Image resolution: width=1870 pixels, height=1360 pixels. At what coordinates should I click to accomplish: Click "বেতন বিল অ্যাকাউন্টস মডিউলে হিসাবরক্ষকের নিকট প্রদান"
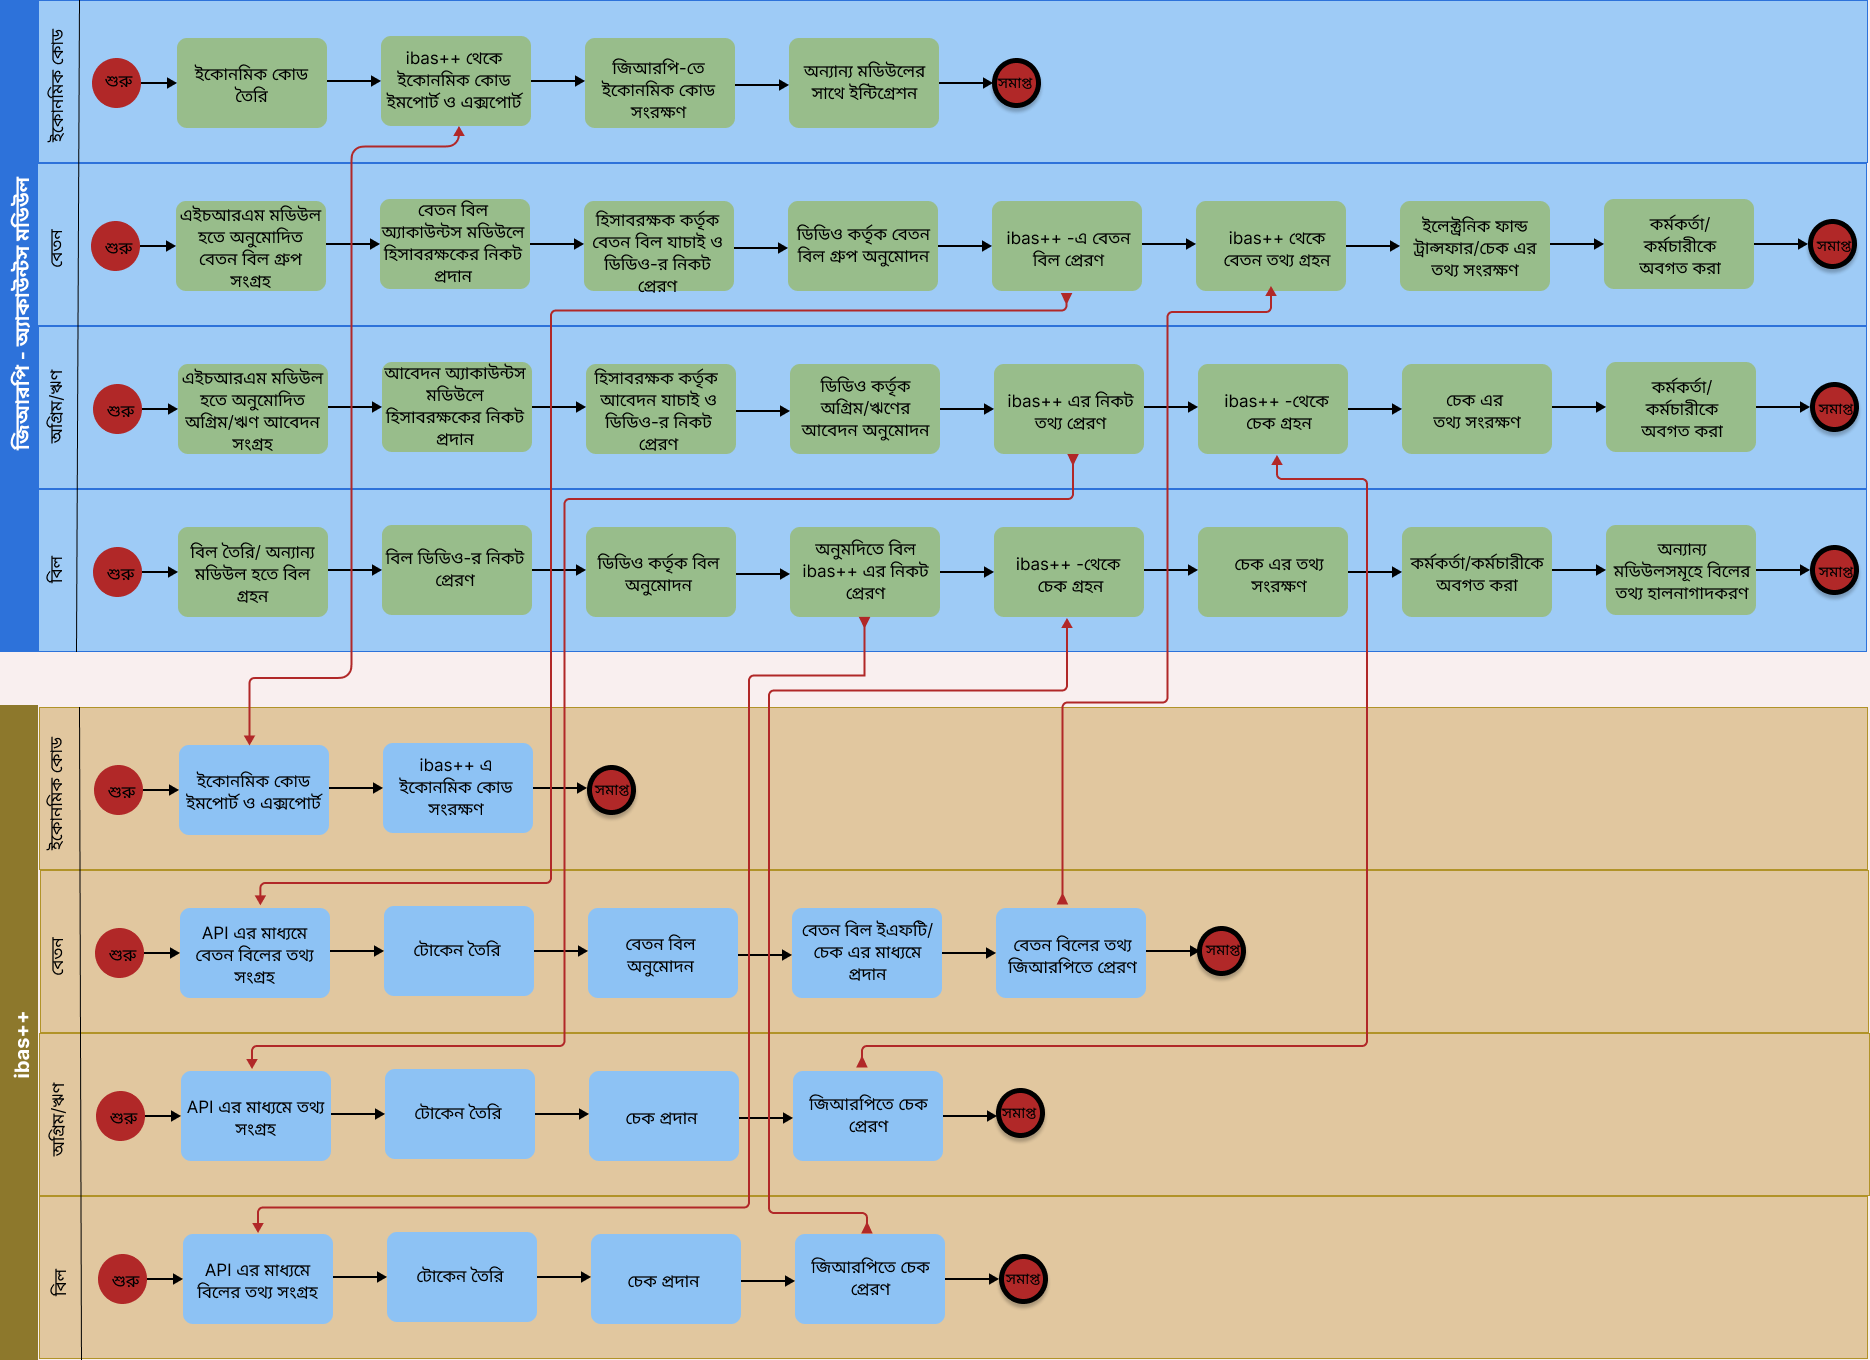[x=455, y=244]
